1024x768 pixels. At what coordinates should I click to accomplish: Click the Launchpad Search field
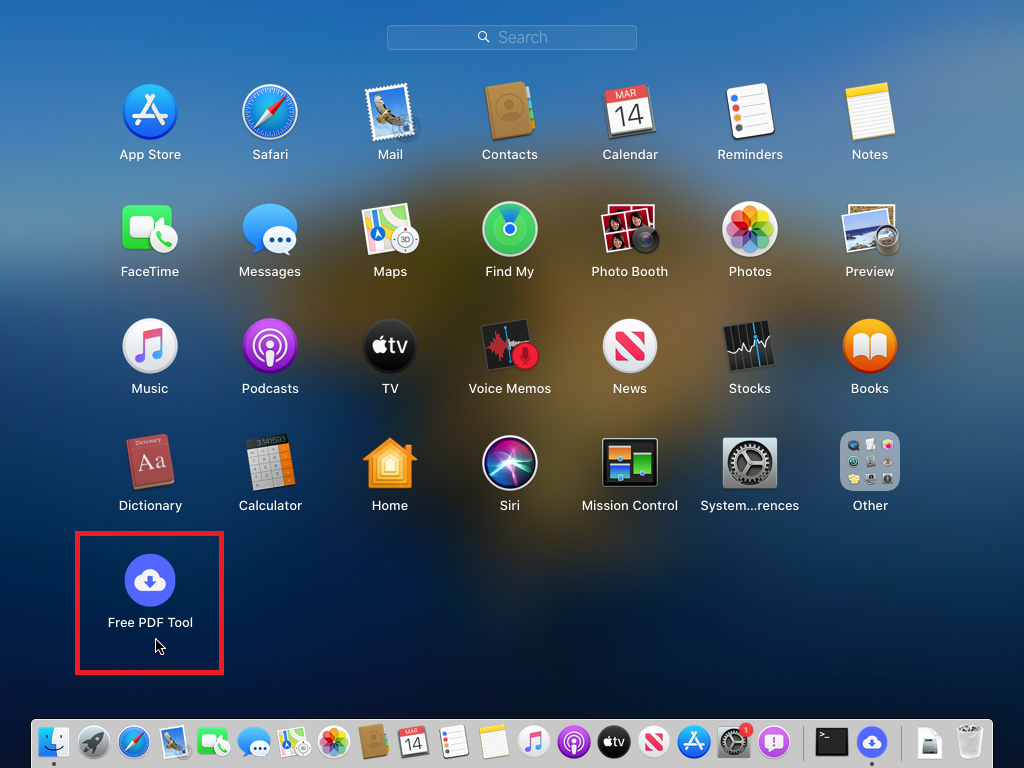pos(511,37)
